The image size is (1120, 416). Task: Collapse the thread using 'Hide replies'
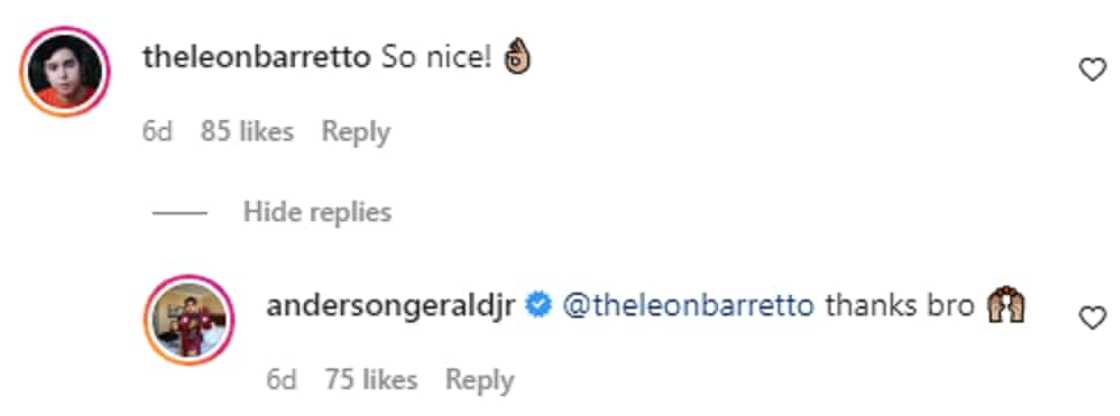click(317, 212)
